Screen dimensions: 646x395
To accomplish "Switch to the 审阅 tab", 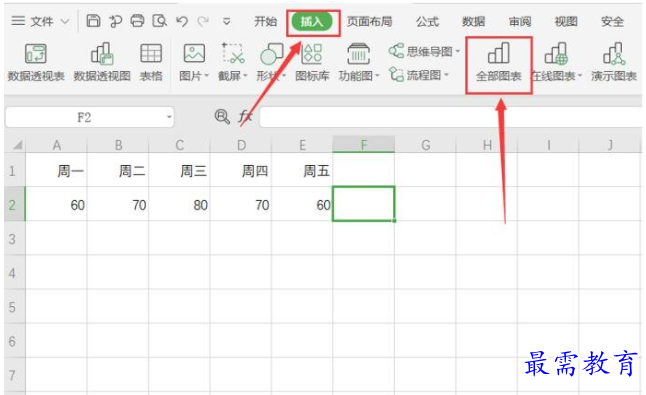I will point(520,21).
